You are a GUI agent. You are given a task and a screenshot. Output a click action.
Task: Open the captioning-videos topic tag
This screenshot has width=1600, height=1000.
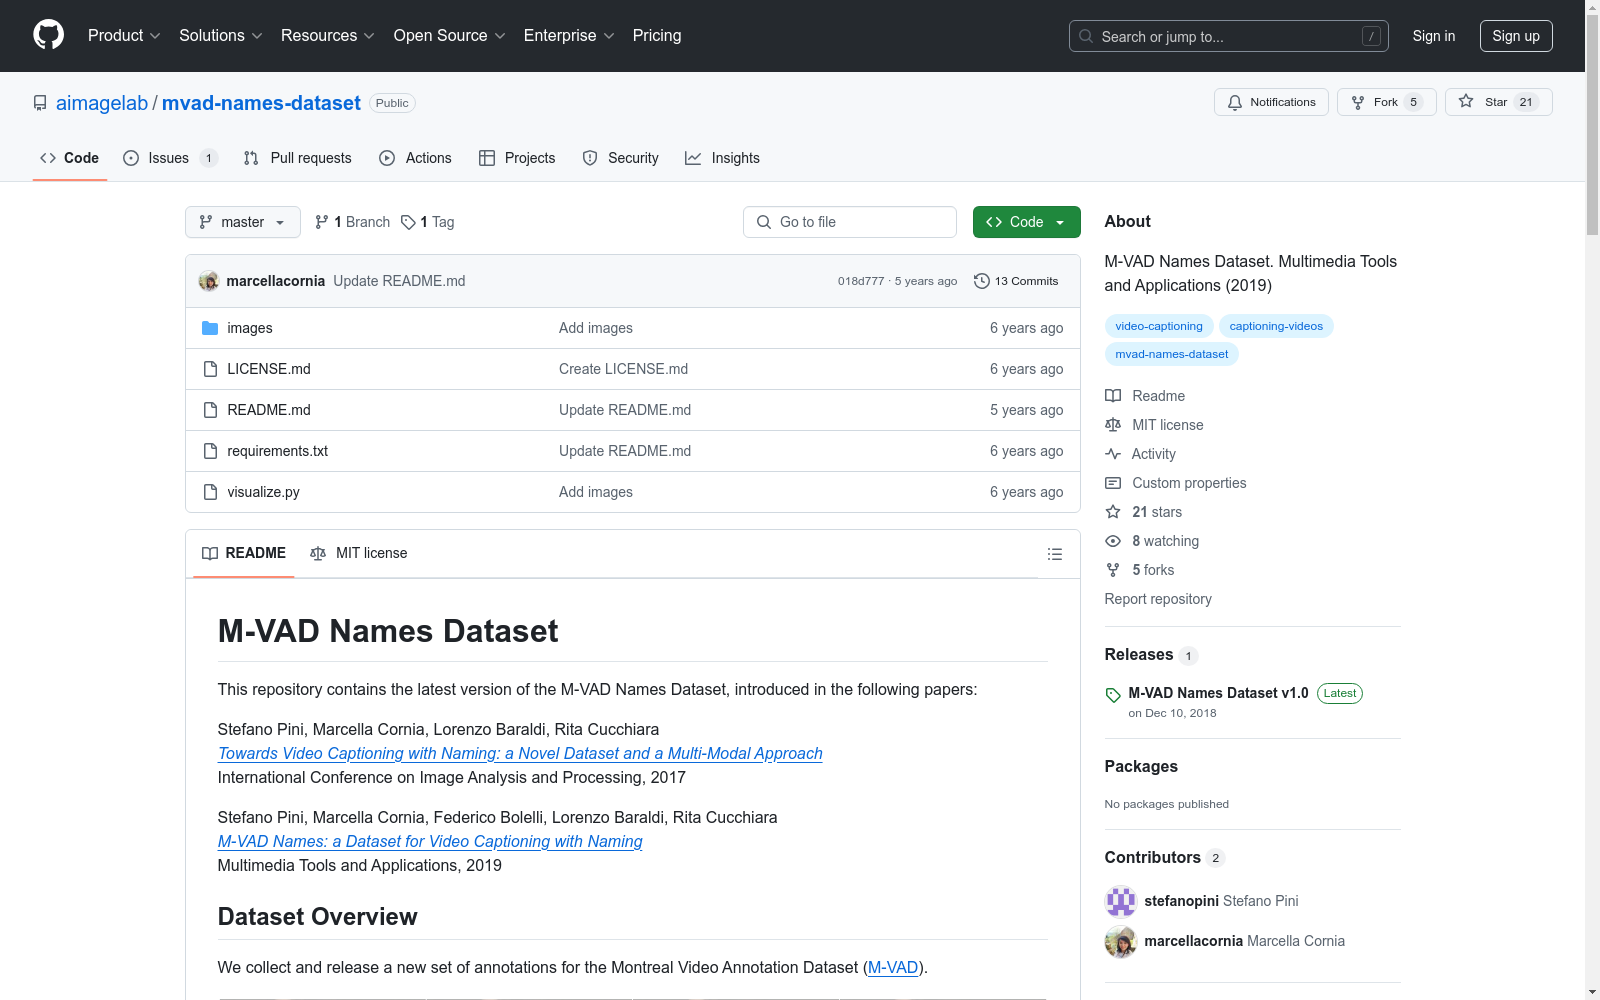1276,326
